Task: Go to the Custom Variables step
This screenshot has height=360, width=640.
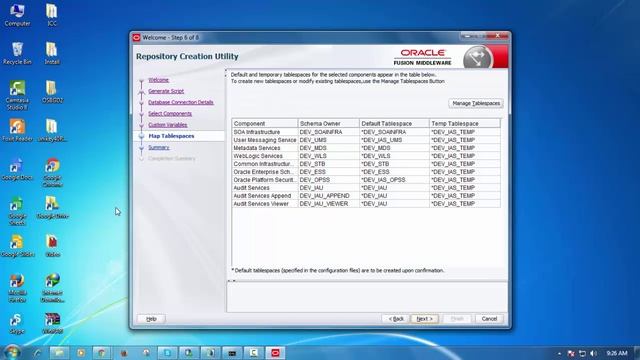Action: (167, 125)
